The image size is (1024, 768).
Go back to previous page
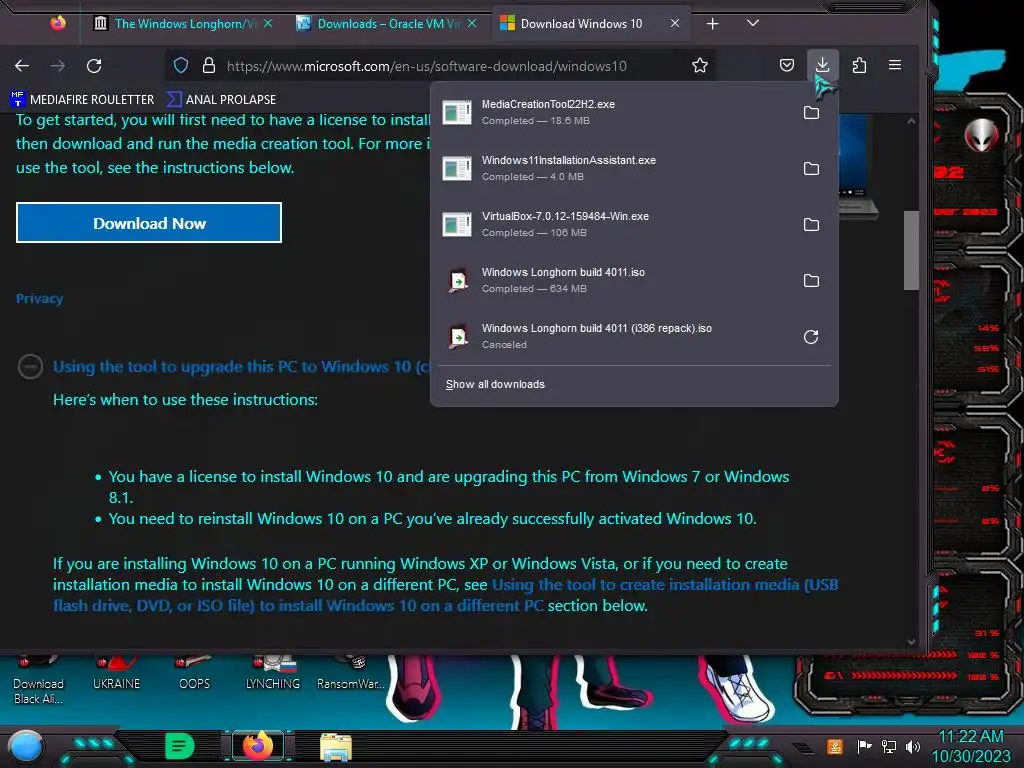pos(22,65)
